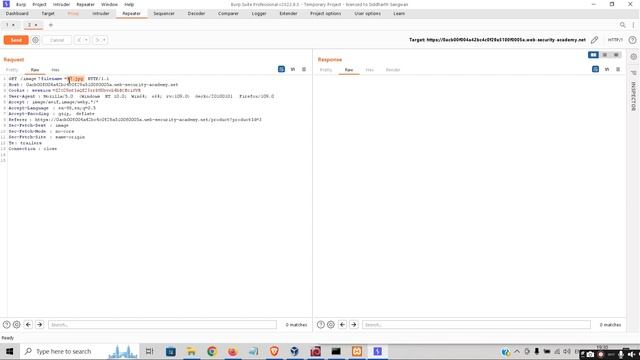The width and height of the screenshot is (640, 360).
Task: Select the Raw response tab
Action: (349, 70)
